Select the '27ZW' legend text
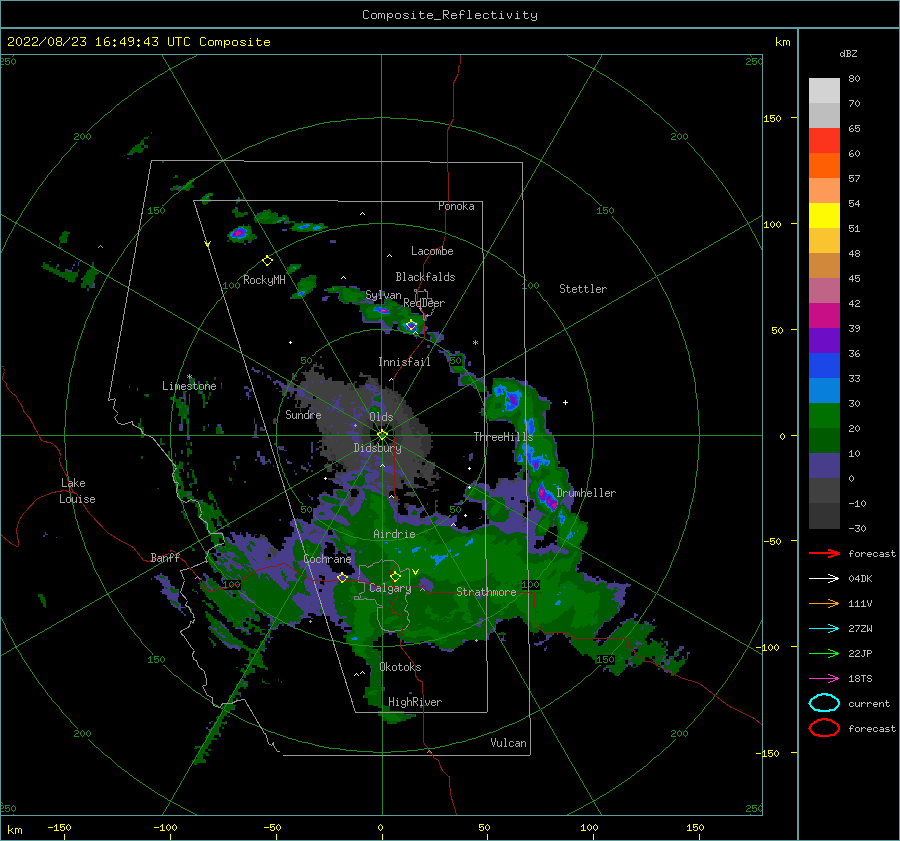The image size is (900, 841). (x=860, y=629)
